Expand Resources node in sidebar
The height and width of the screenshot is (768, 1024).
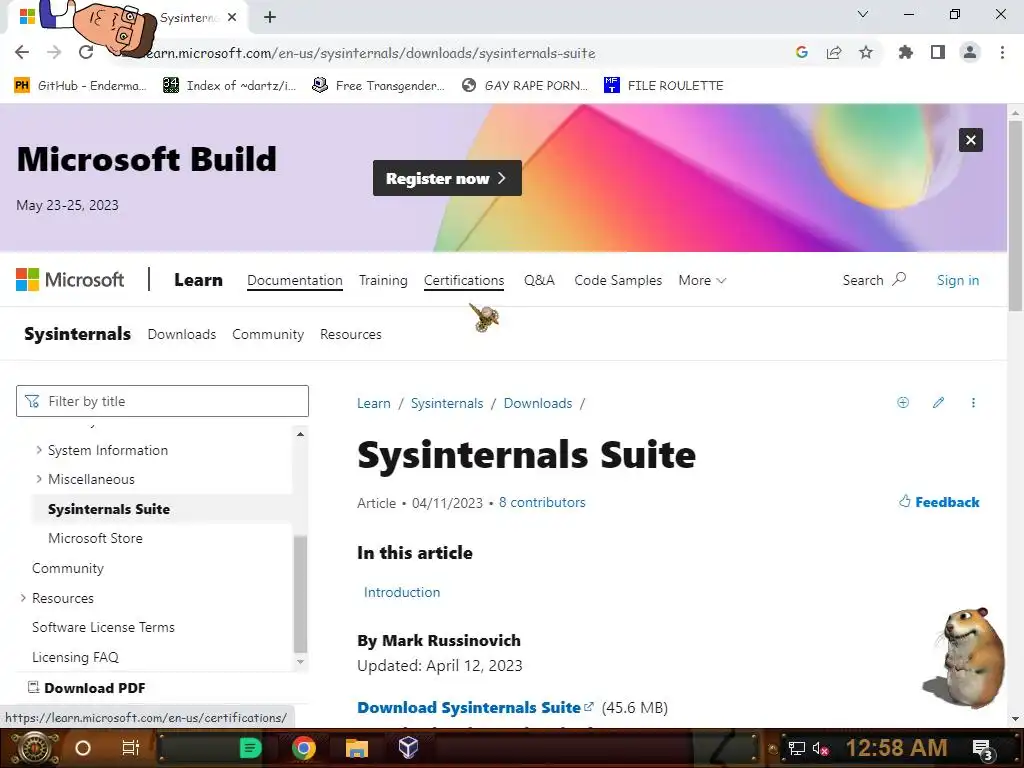coord(23,598)
